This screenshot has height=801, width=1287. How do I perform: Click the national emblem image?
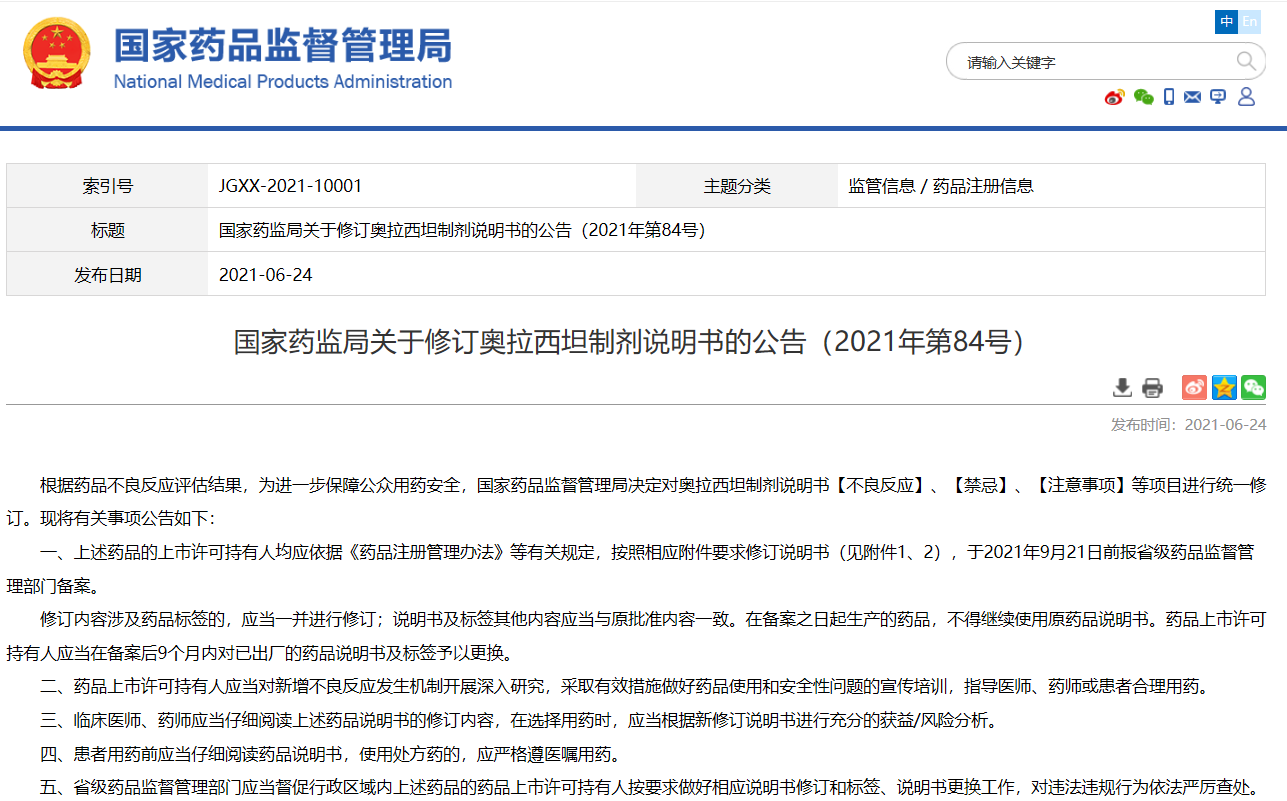57,55
